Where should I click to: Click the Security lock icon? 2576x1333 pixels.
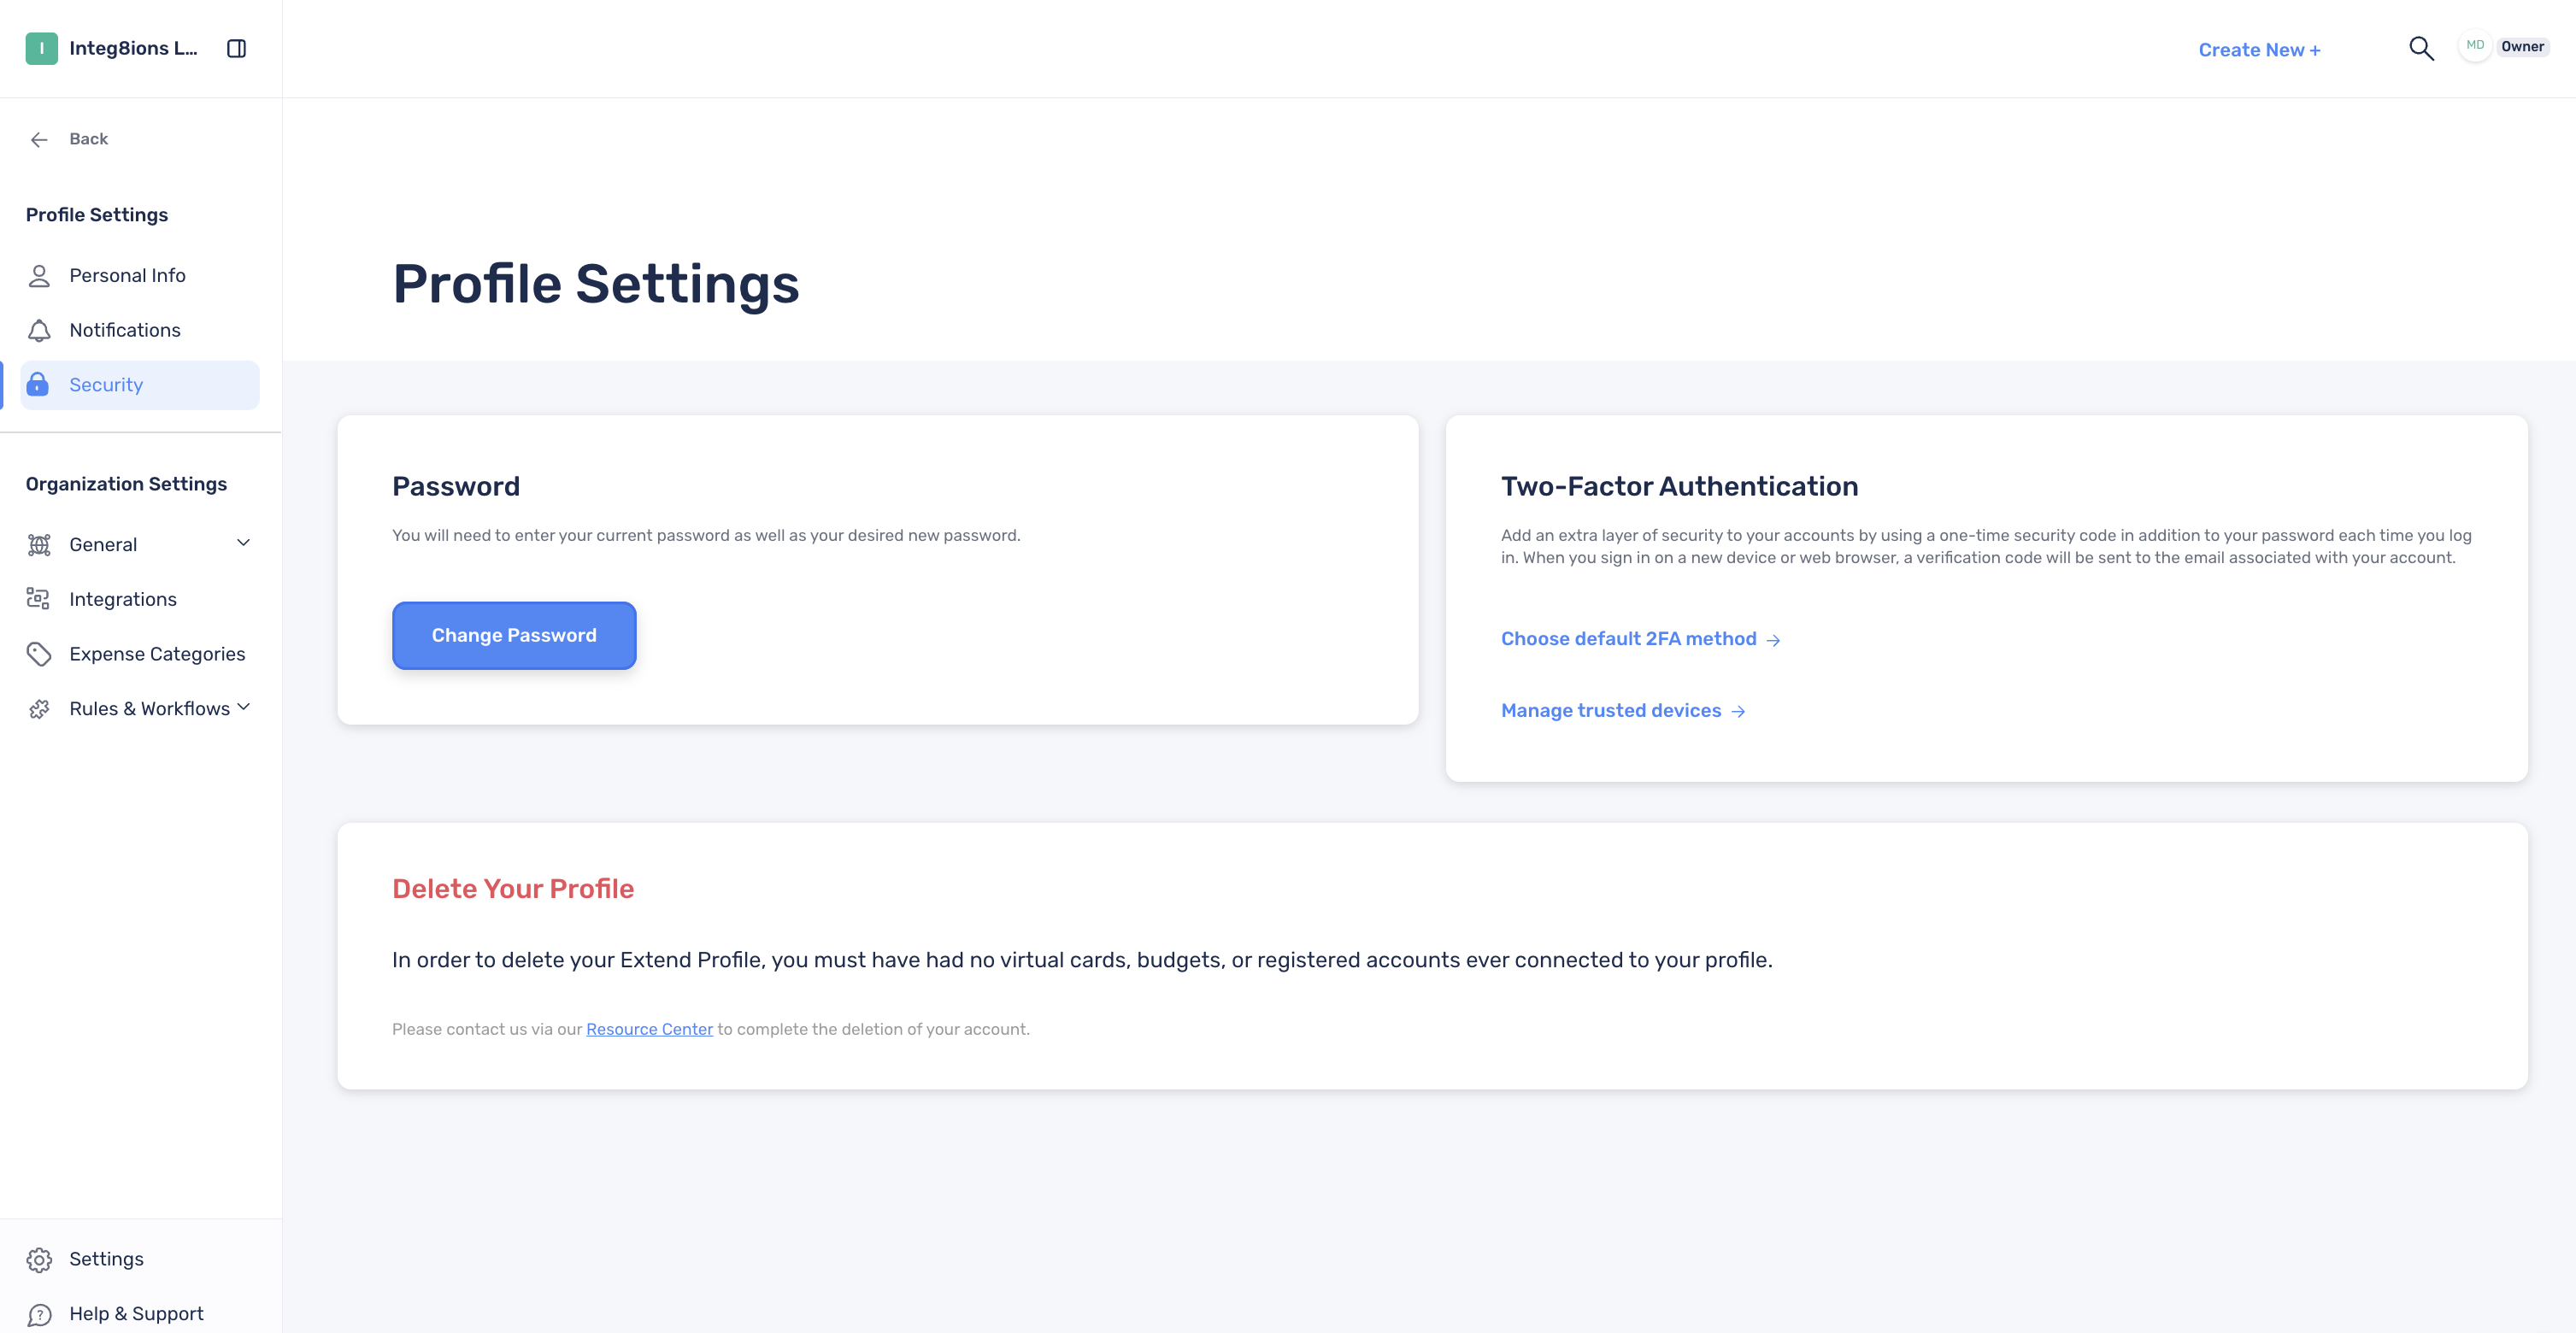[x=38, y=384]
